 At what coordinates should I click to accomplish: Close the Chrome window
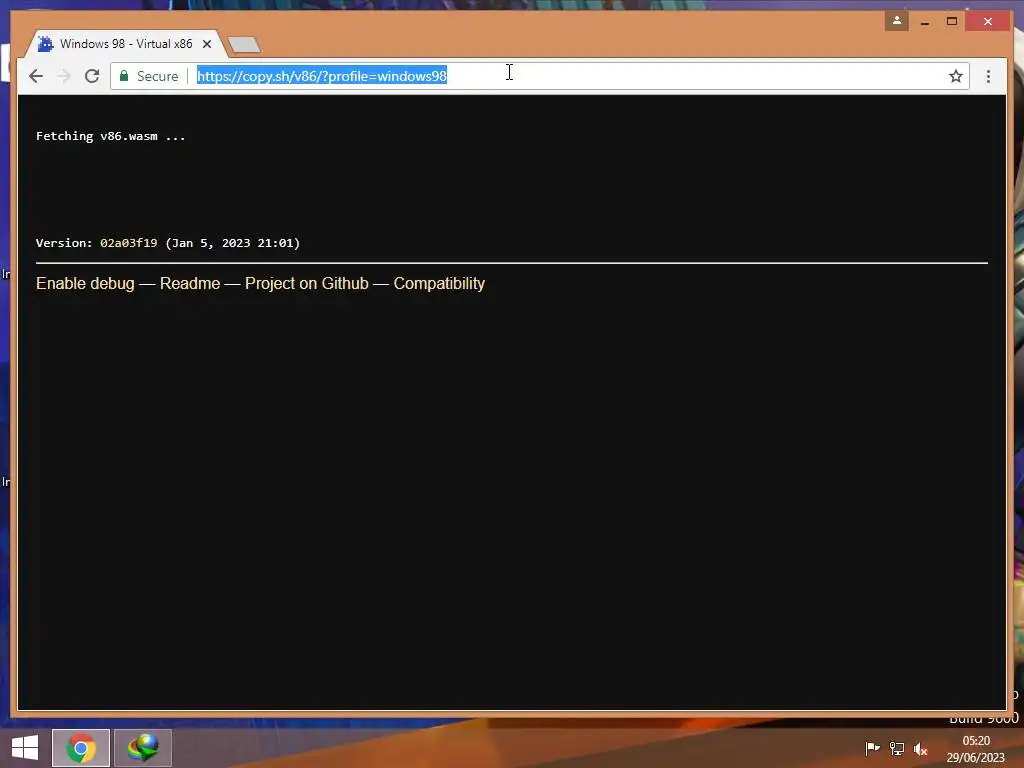click(x=987, y=22)
